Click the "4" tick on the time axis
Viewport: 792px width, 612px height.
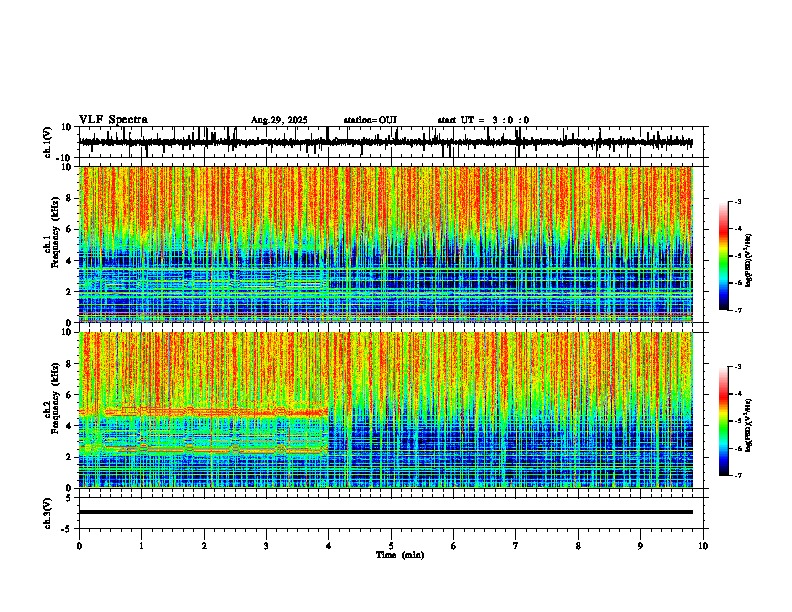(329, 546)
